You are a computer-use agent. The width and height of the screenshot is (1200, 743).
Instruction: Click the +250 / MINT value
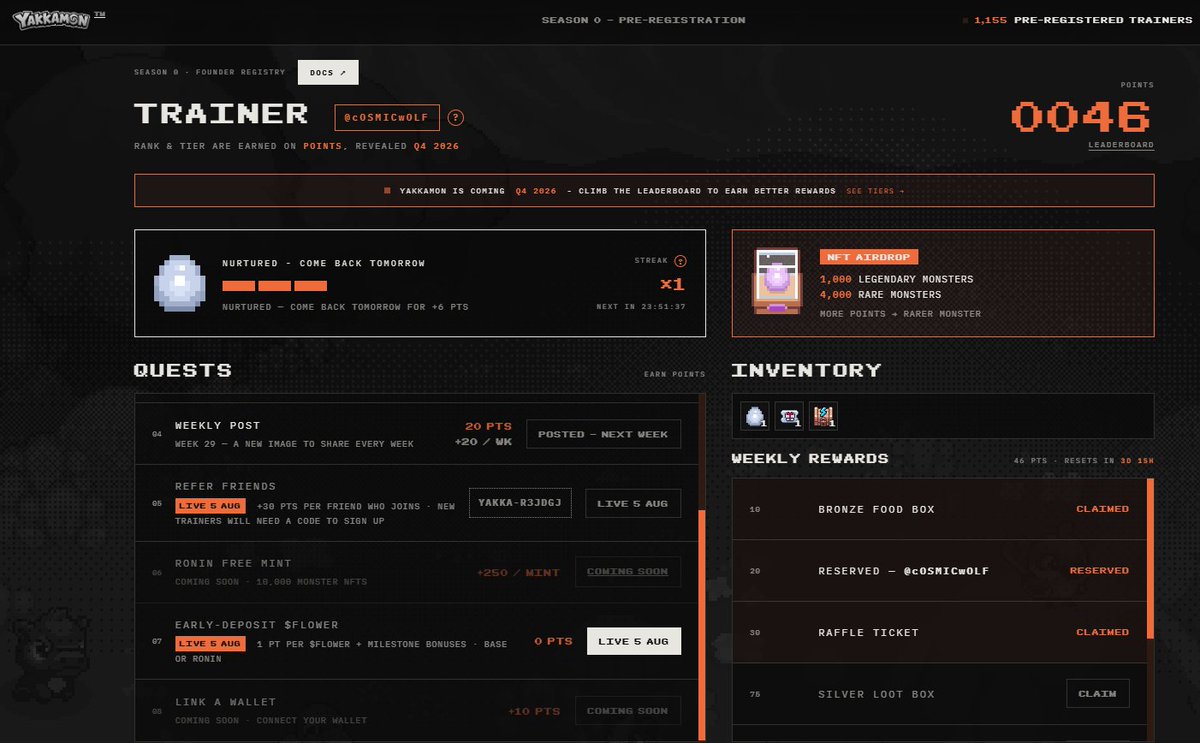pos(518,573)
